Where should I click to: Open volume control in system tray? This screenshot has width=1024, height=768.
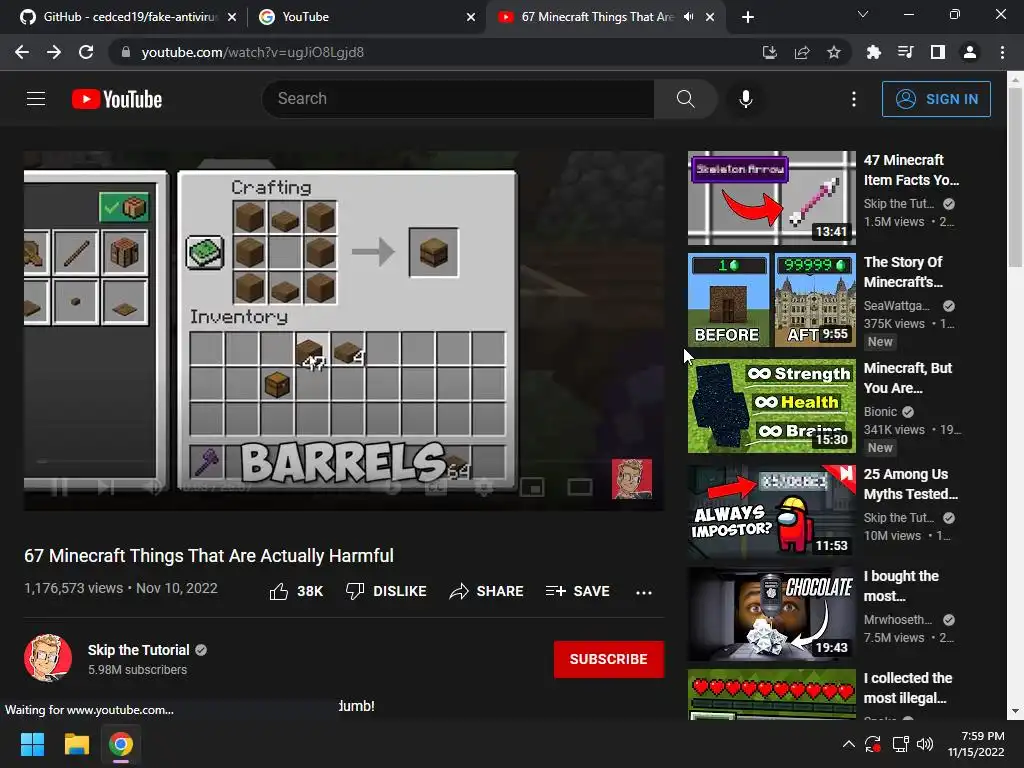coord(925,744)
